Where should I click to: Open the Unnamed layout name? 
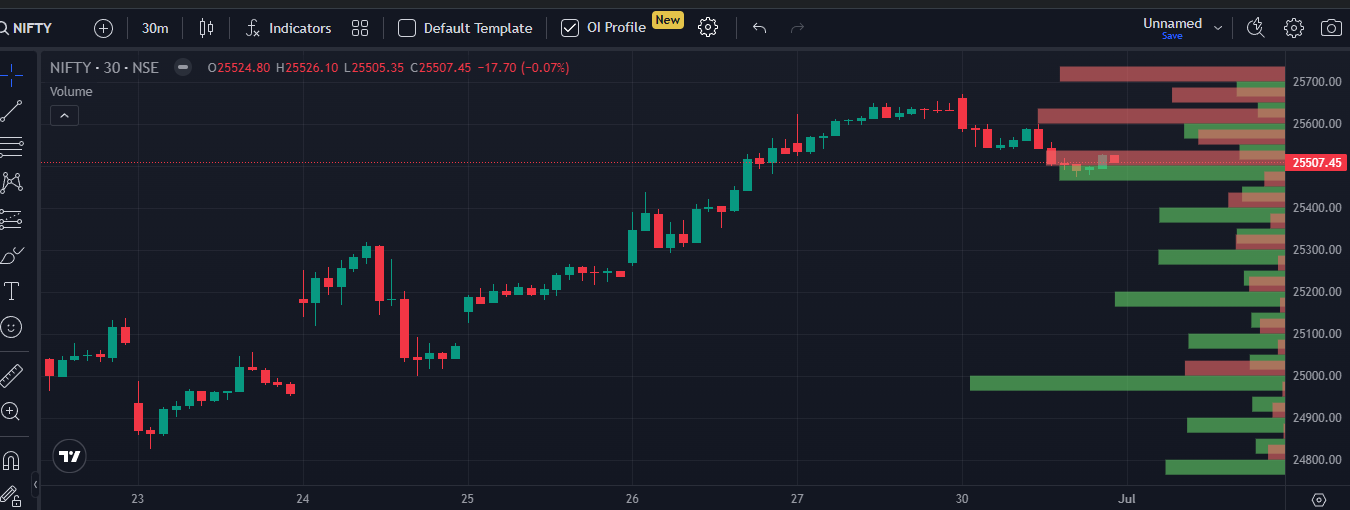[1172, 23]
